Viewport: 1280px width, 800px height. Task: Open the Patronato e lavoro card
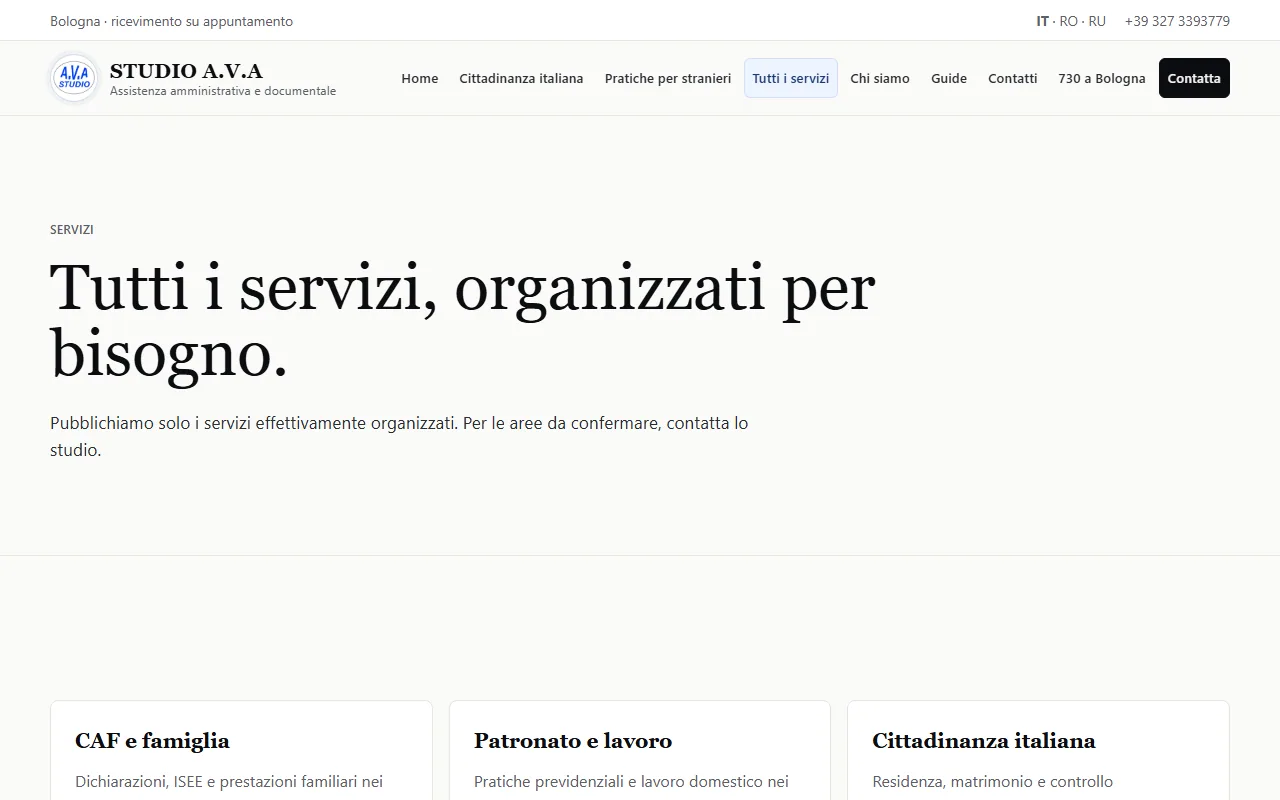[x=640, y=750]
